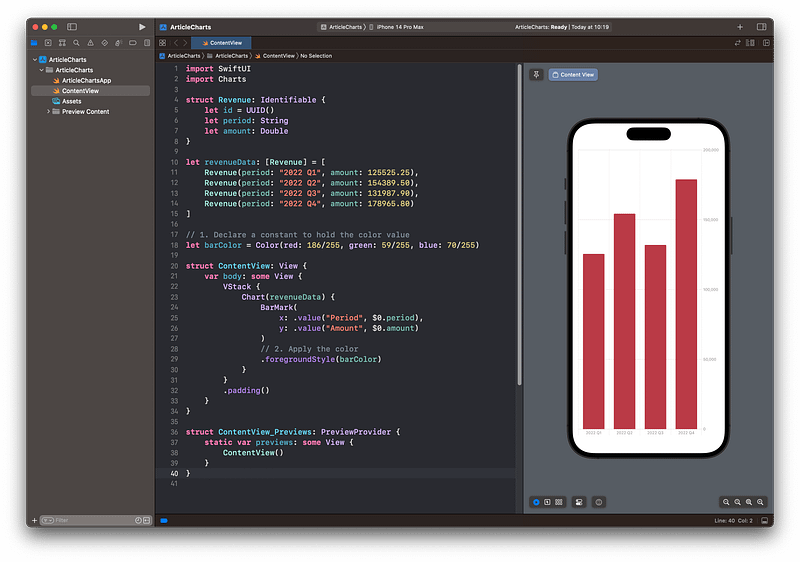Zoom out the preview canvas

pyautogui.click(x=726, y=502)
